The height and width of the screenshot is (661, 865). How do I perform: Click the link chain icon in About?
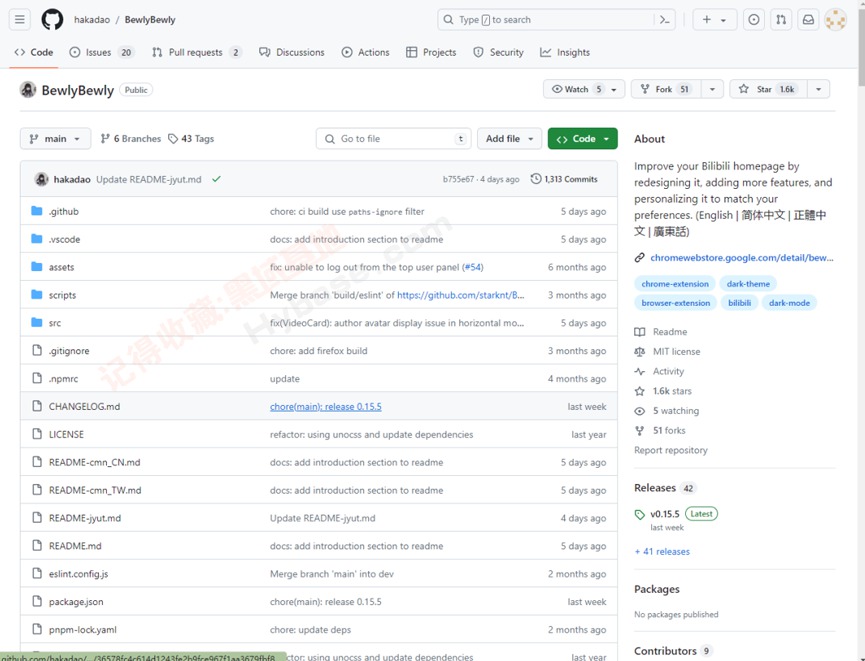(x=639, y=257)
